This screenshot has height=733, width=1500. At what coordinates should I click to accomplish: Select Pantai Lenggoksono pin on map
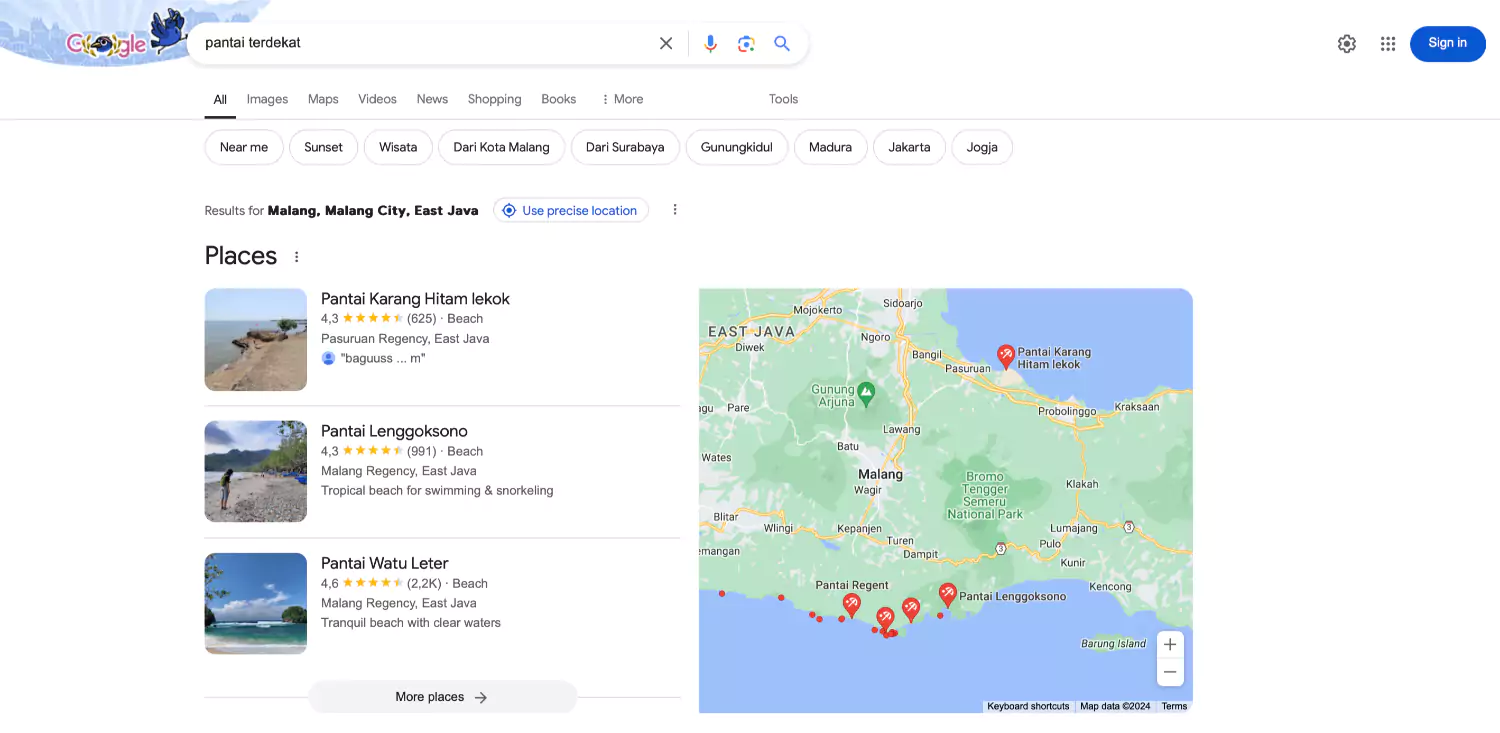[x=947, y=595]
